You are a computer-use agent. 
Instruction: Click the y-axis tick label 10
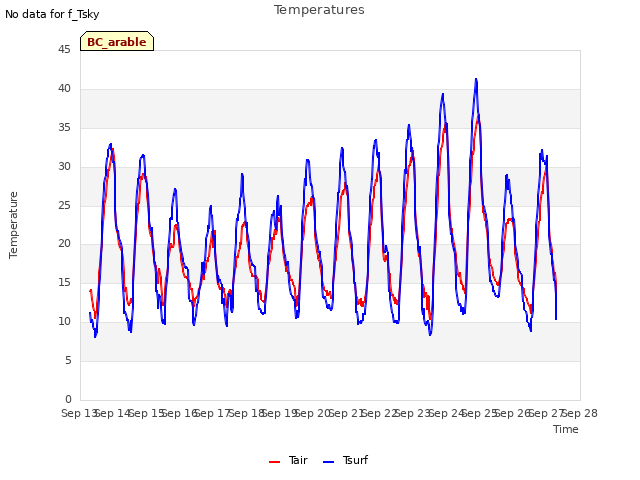pyautogui.click(x=64, y=322)
